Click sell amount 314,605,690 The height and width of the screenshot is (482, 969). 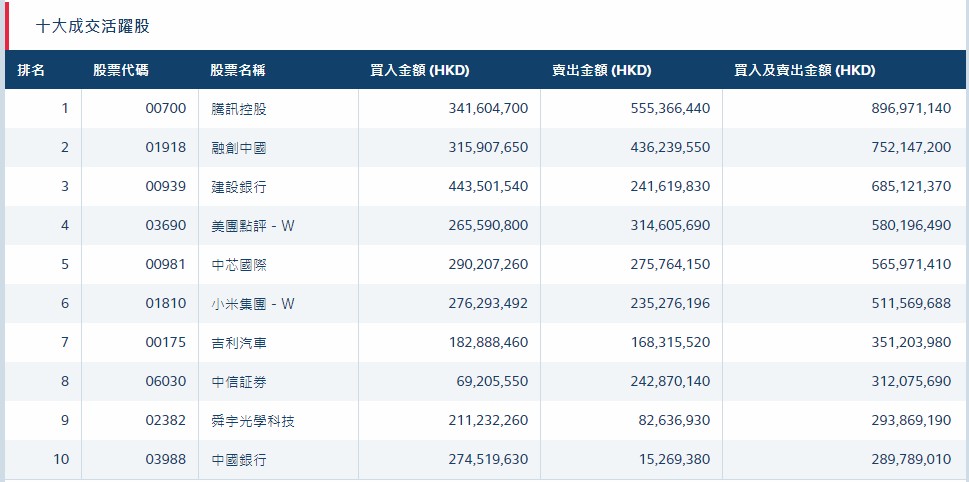click(x=671, y=226)
